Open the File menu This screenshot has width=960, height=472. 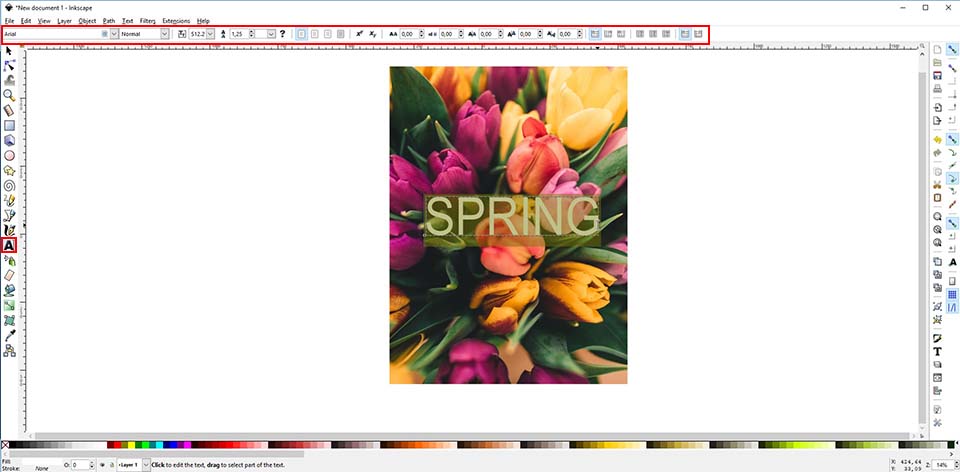click(x=9, y=21)
